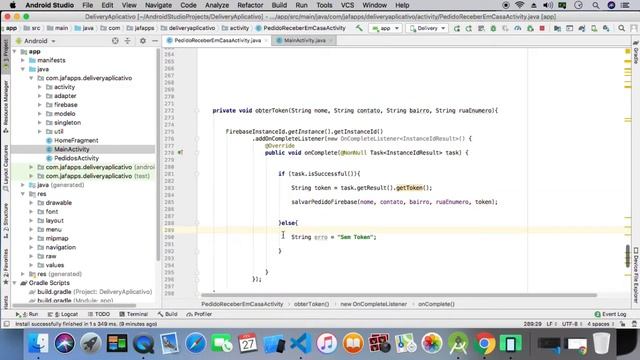Toggle the Gradle tool window side tab

coord(636,53)
